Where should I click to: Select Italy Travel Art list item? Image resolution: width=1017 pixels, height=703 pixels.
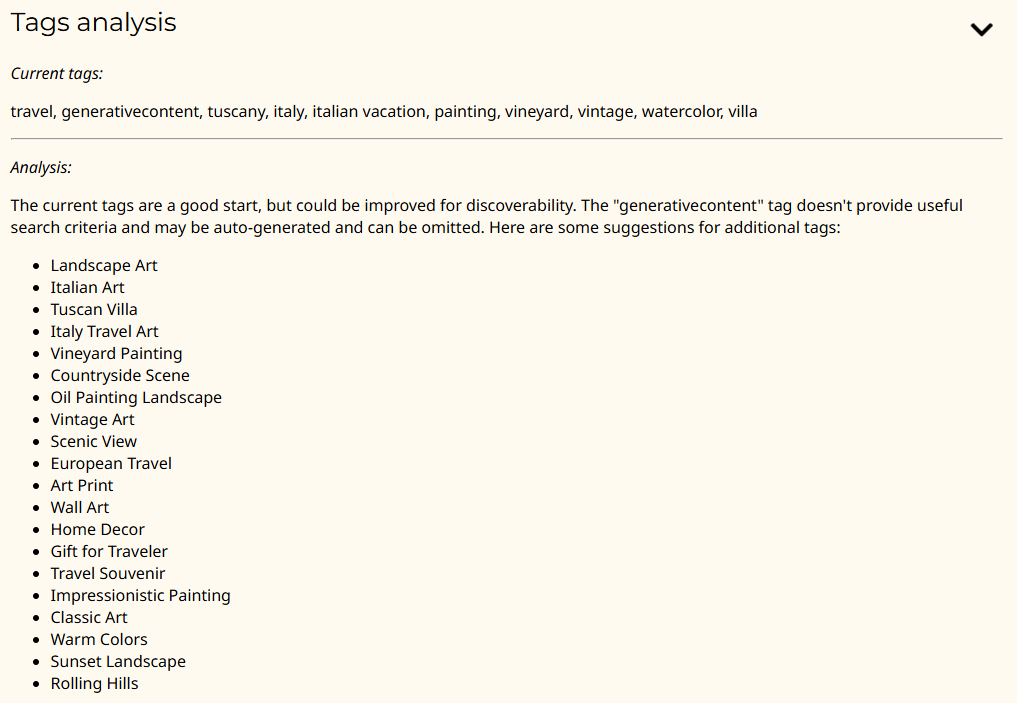(x=104, y=331)
